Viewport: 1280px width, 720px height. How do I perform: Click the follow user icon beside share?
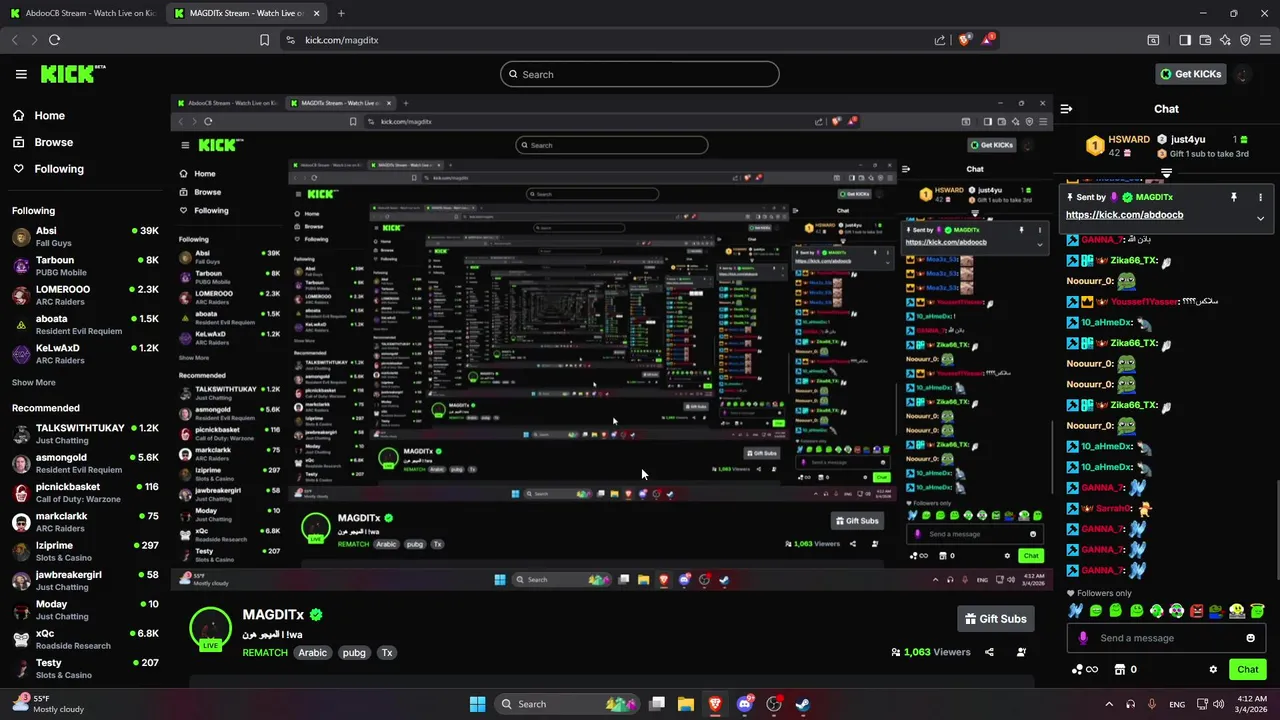tap(1021, 652)
